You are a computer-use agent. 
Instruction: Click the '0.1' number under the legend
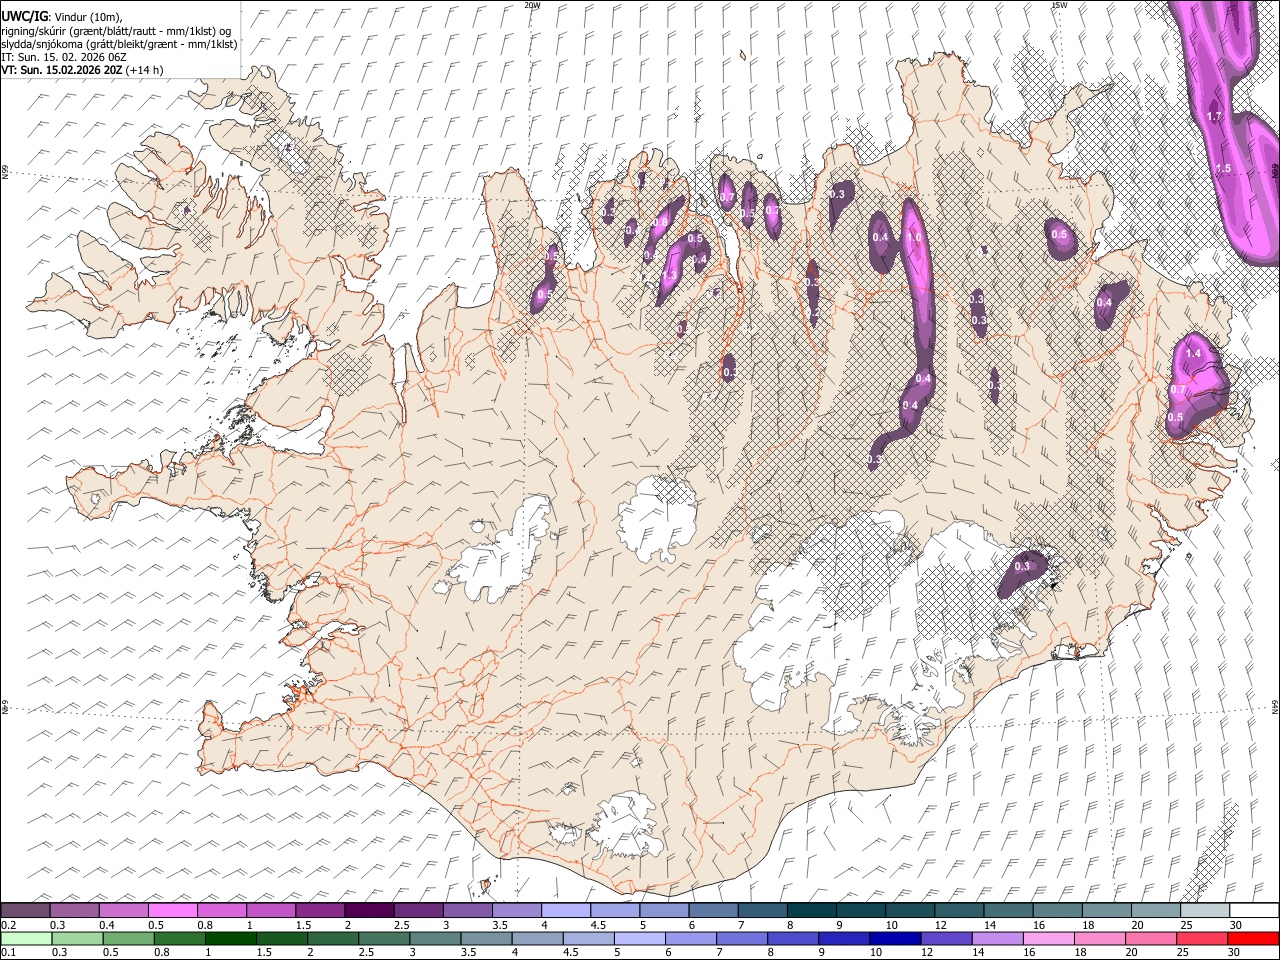tap(9, 952)
